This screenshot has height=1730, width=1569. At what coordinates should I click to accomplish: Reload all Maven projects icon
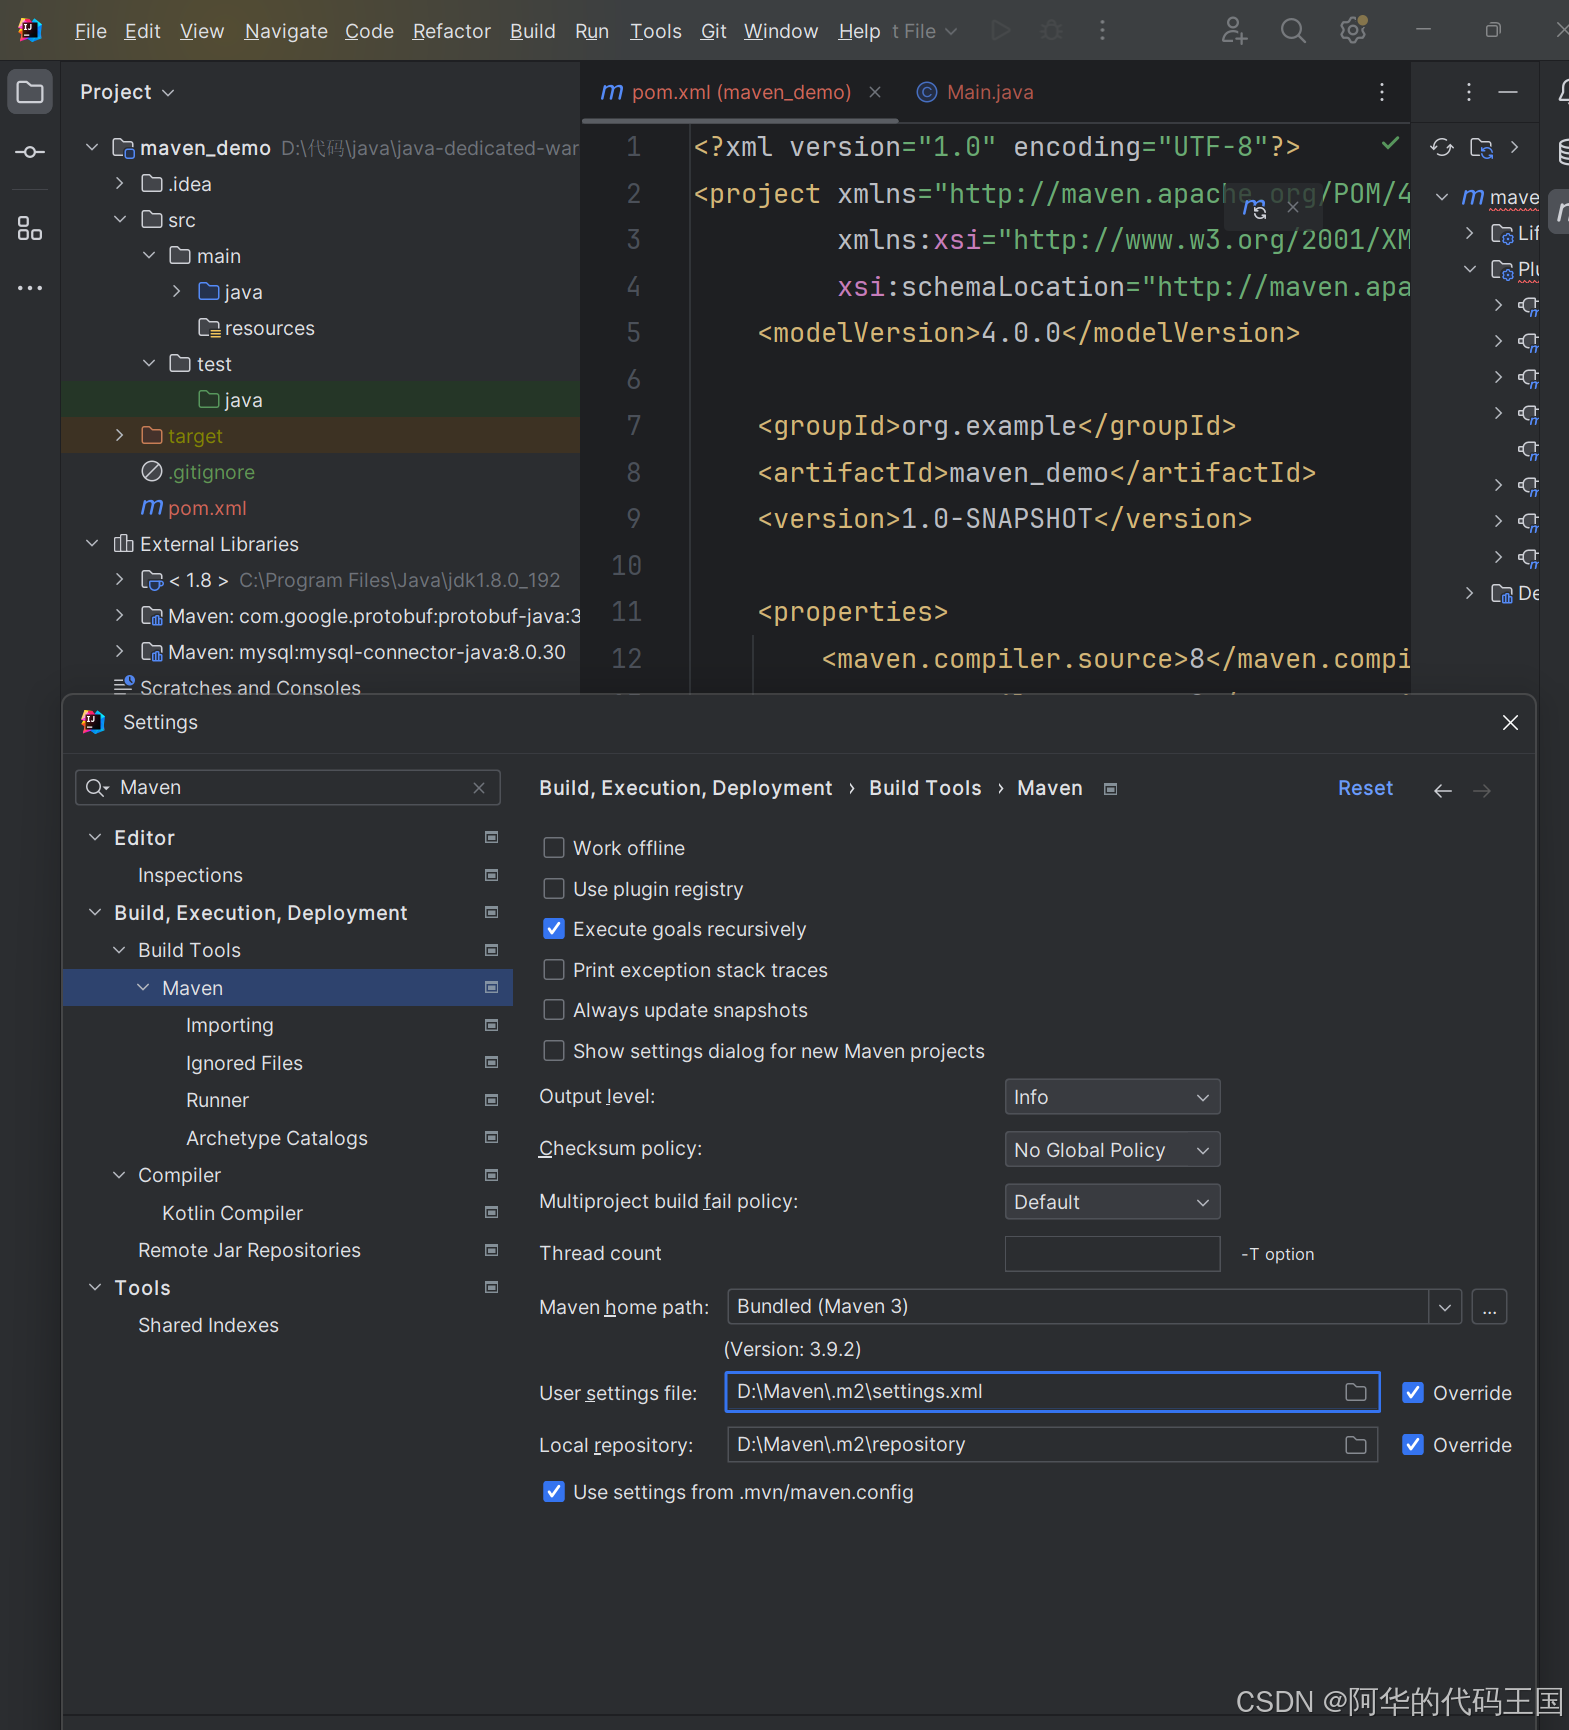pos(1441,148)
